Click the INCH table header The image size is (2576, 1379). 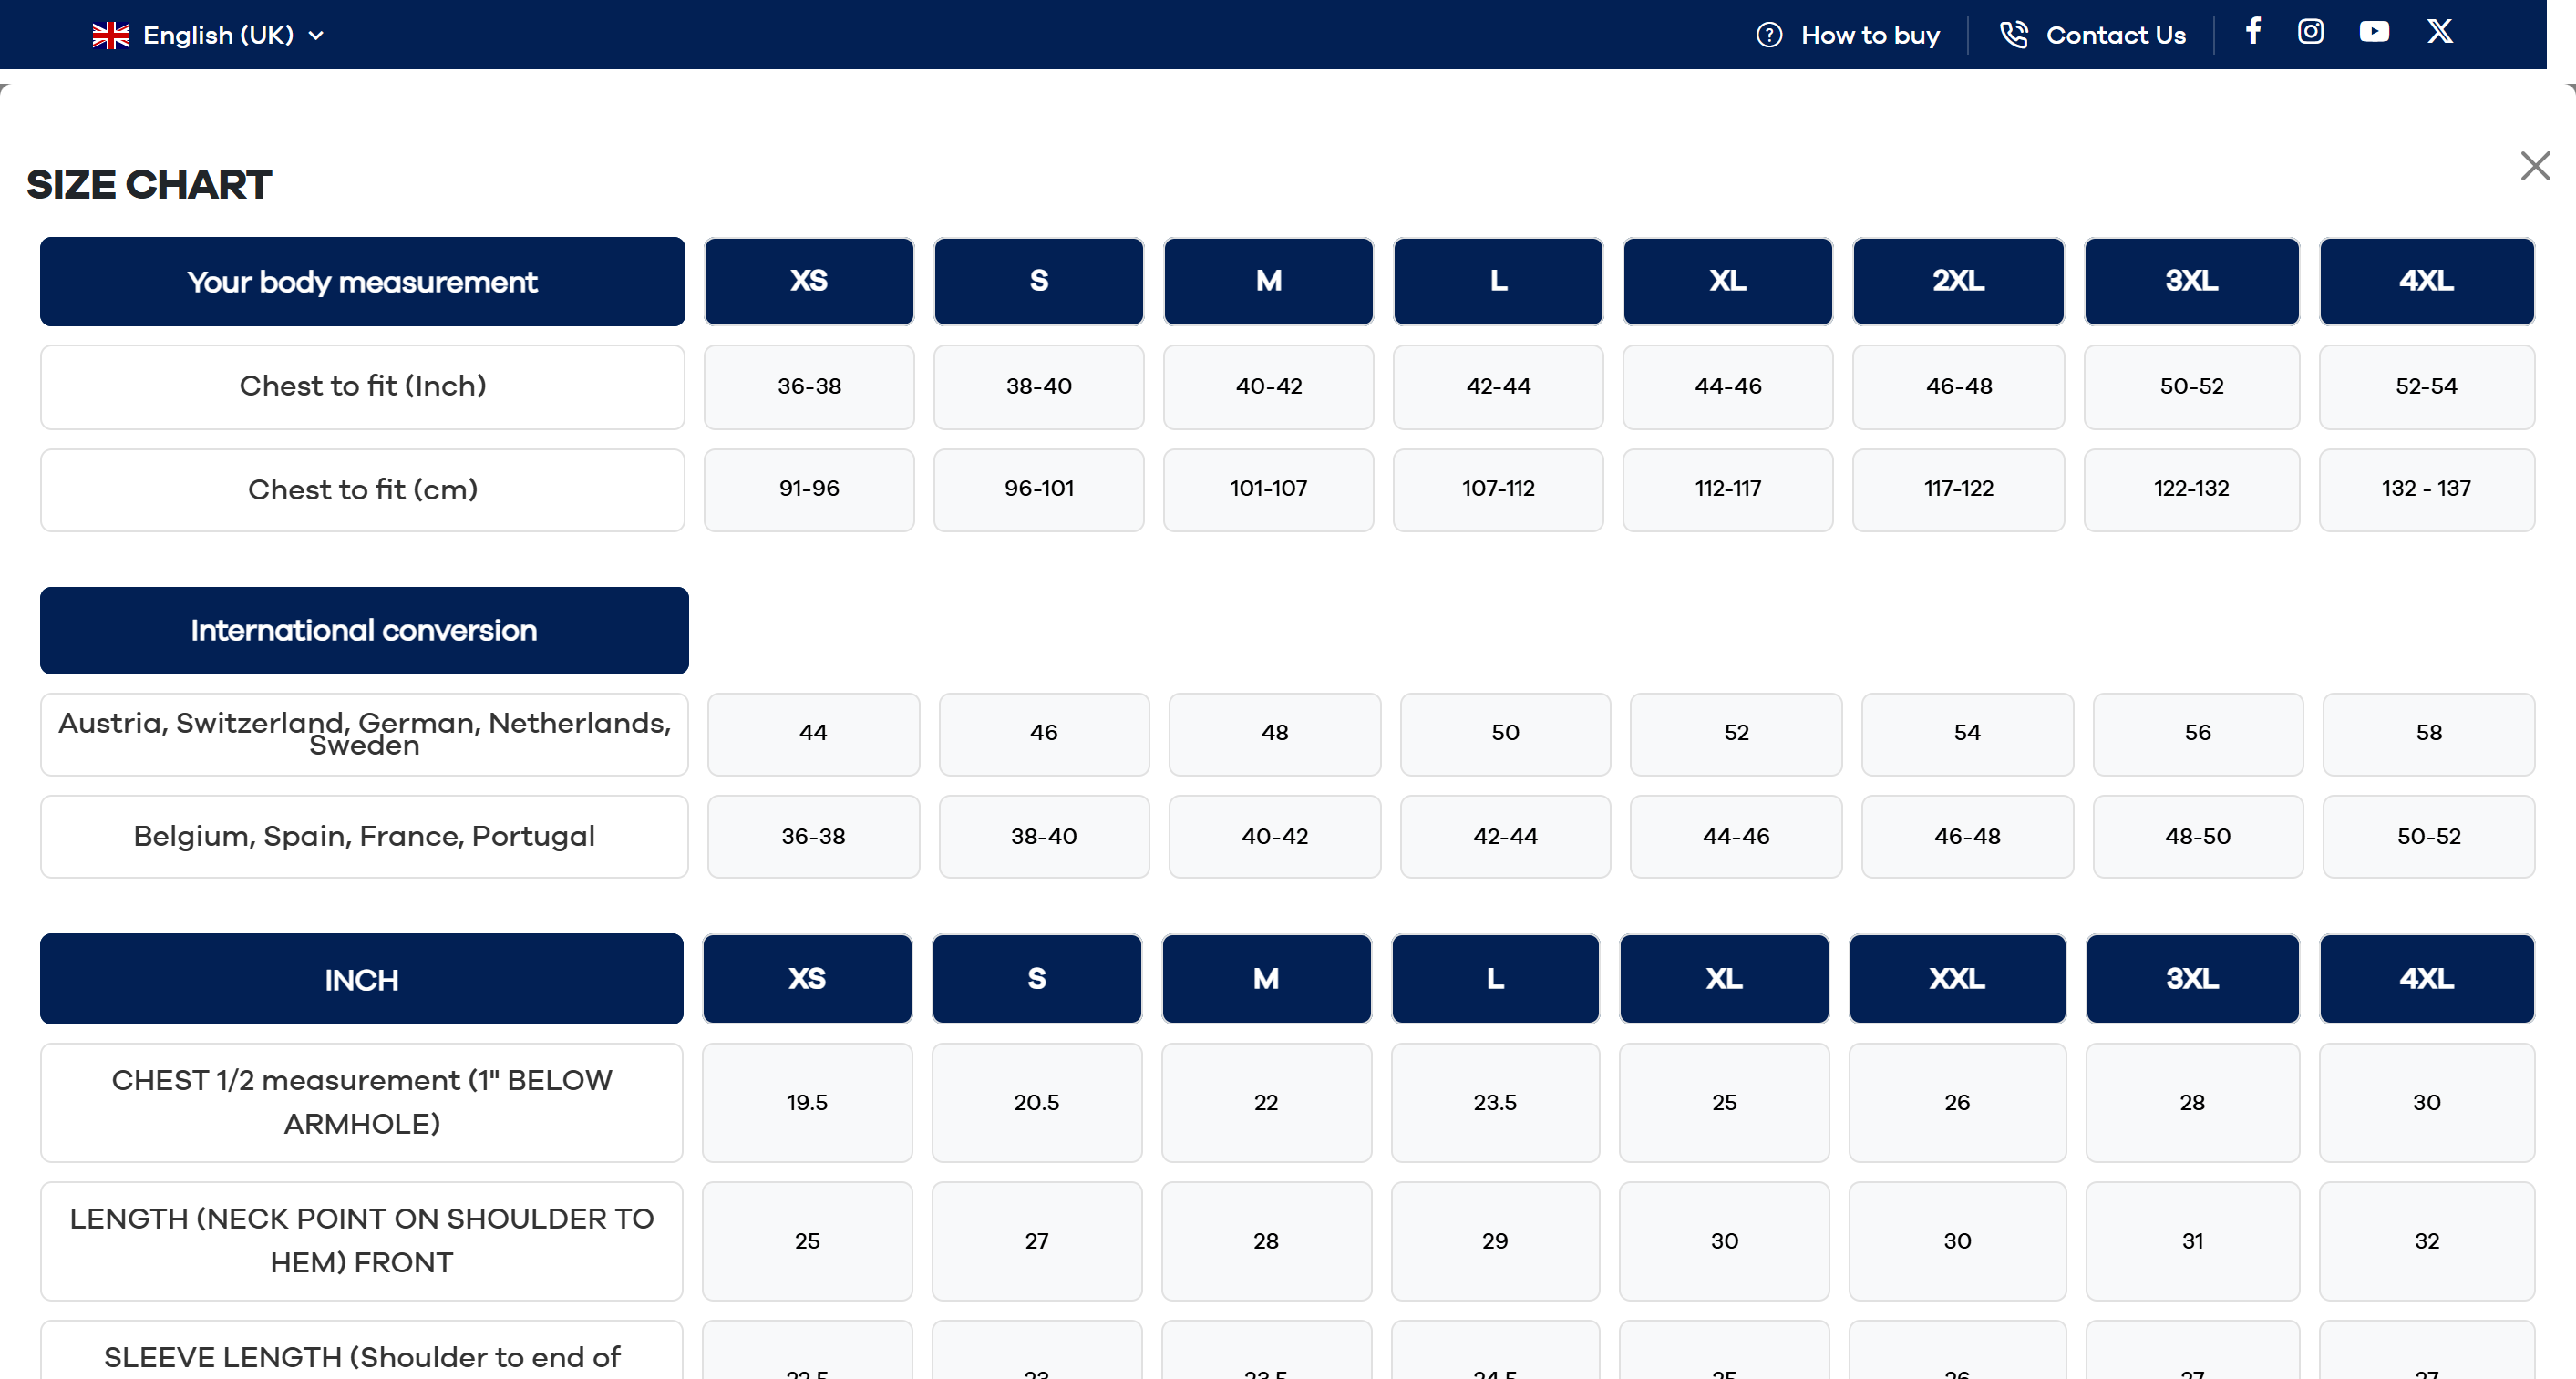[x=361, y=979]
